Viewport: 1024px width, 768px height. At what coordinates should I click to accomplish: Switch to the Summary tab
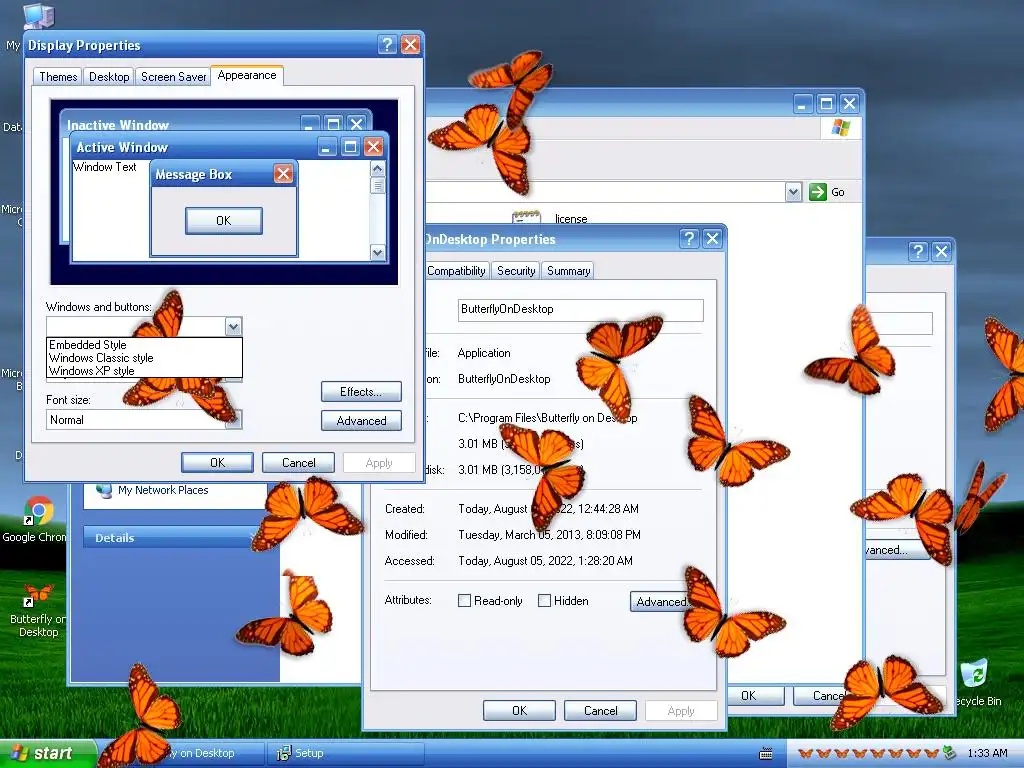click(568, 270)
